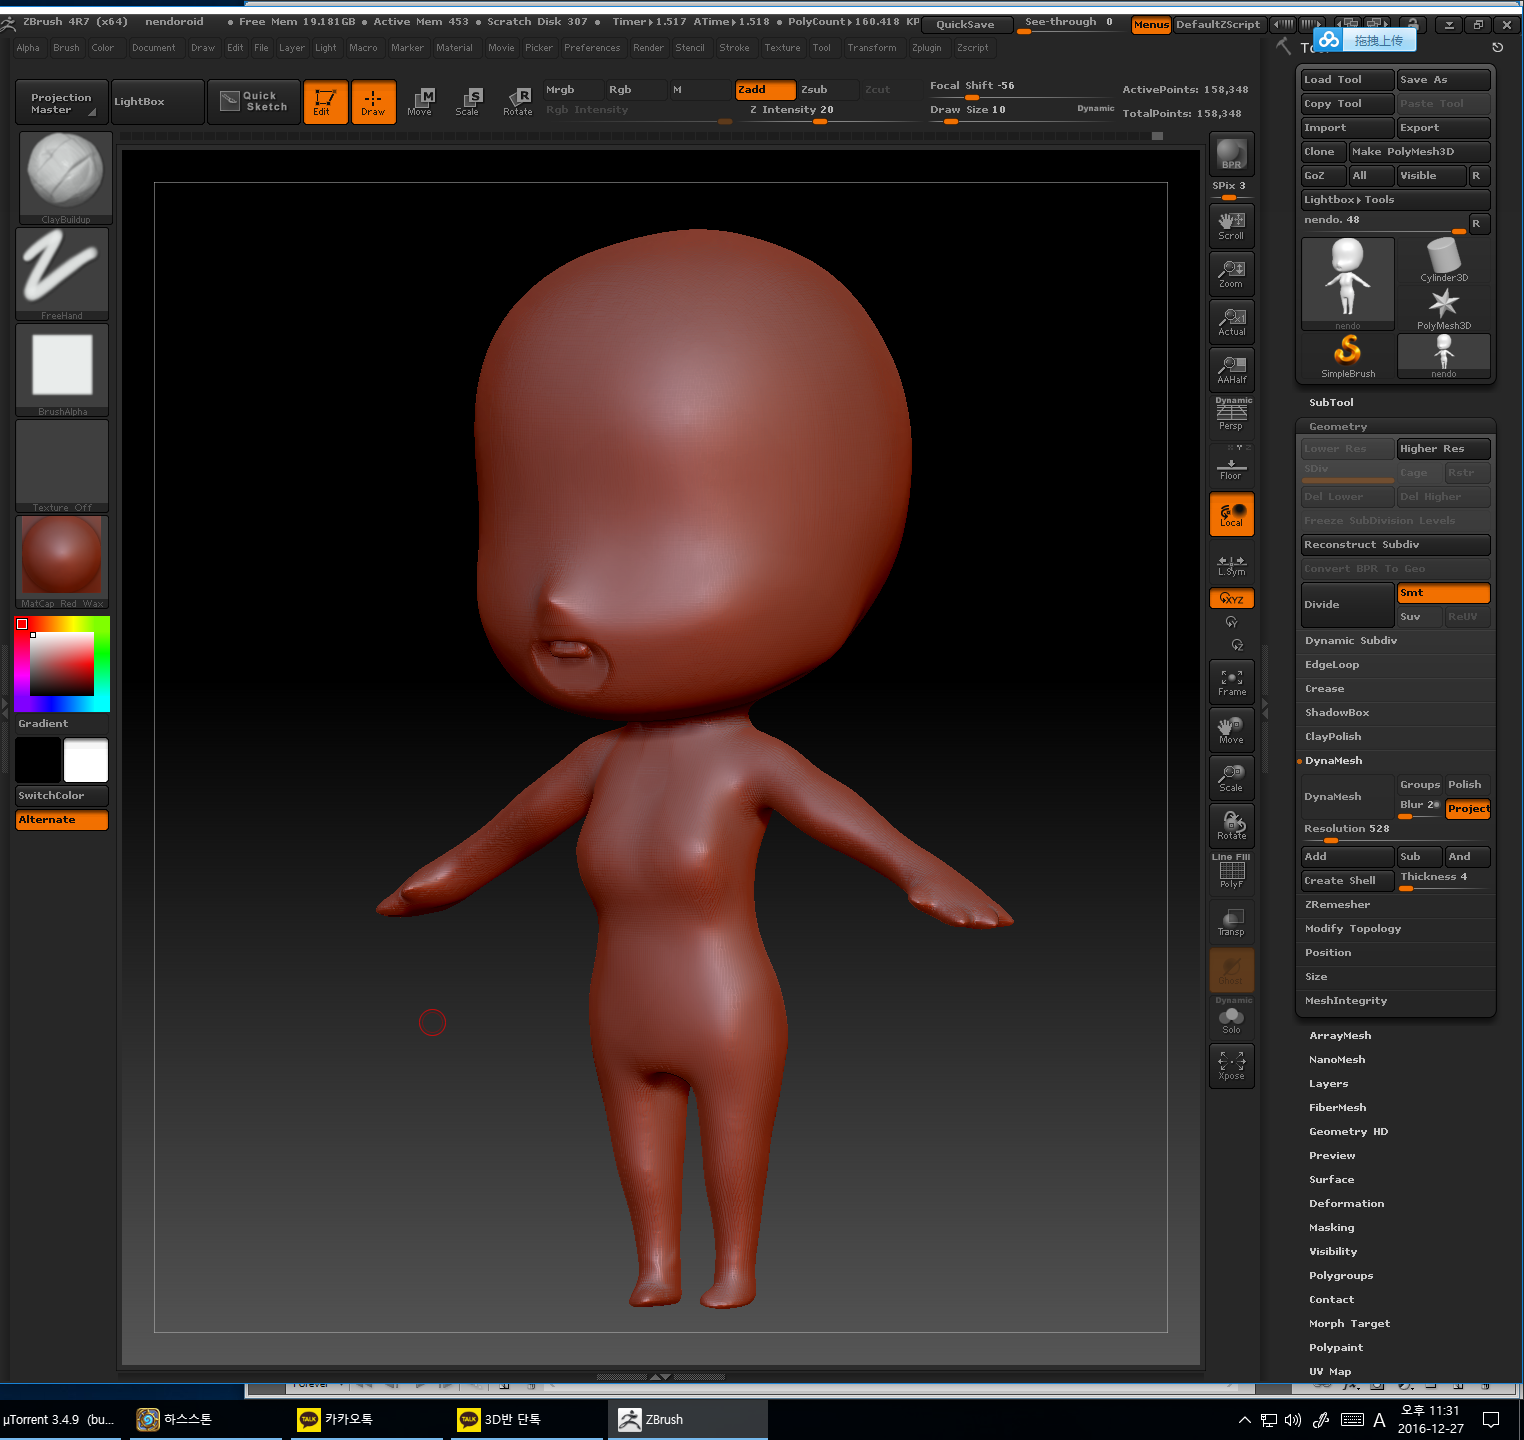This screenshot has width=1524, height=1440.
Task: Toggle the Smt option beside Divide
Action: click(1443, 593)
